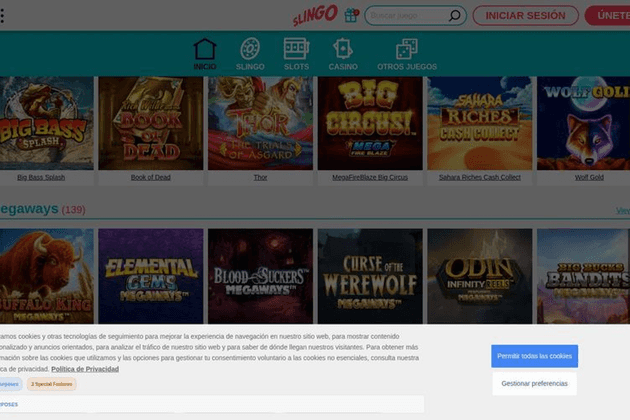Screen dimensions: 630x420
Task: Click the Buffalo King Megaways thumbnail
Action: click(47, 276)
